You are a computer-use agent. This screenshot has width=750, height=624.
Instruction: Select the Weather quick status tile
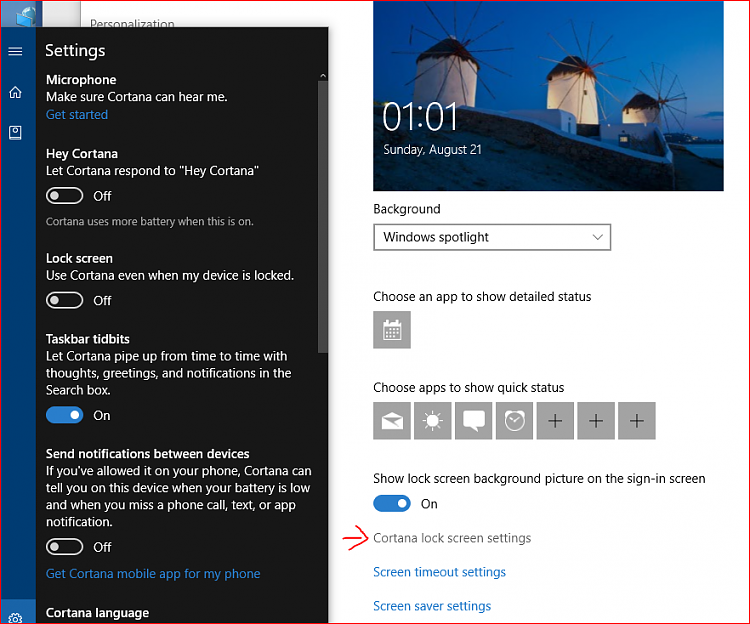432,421
